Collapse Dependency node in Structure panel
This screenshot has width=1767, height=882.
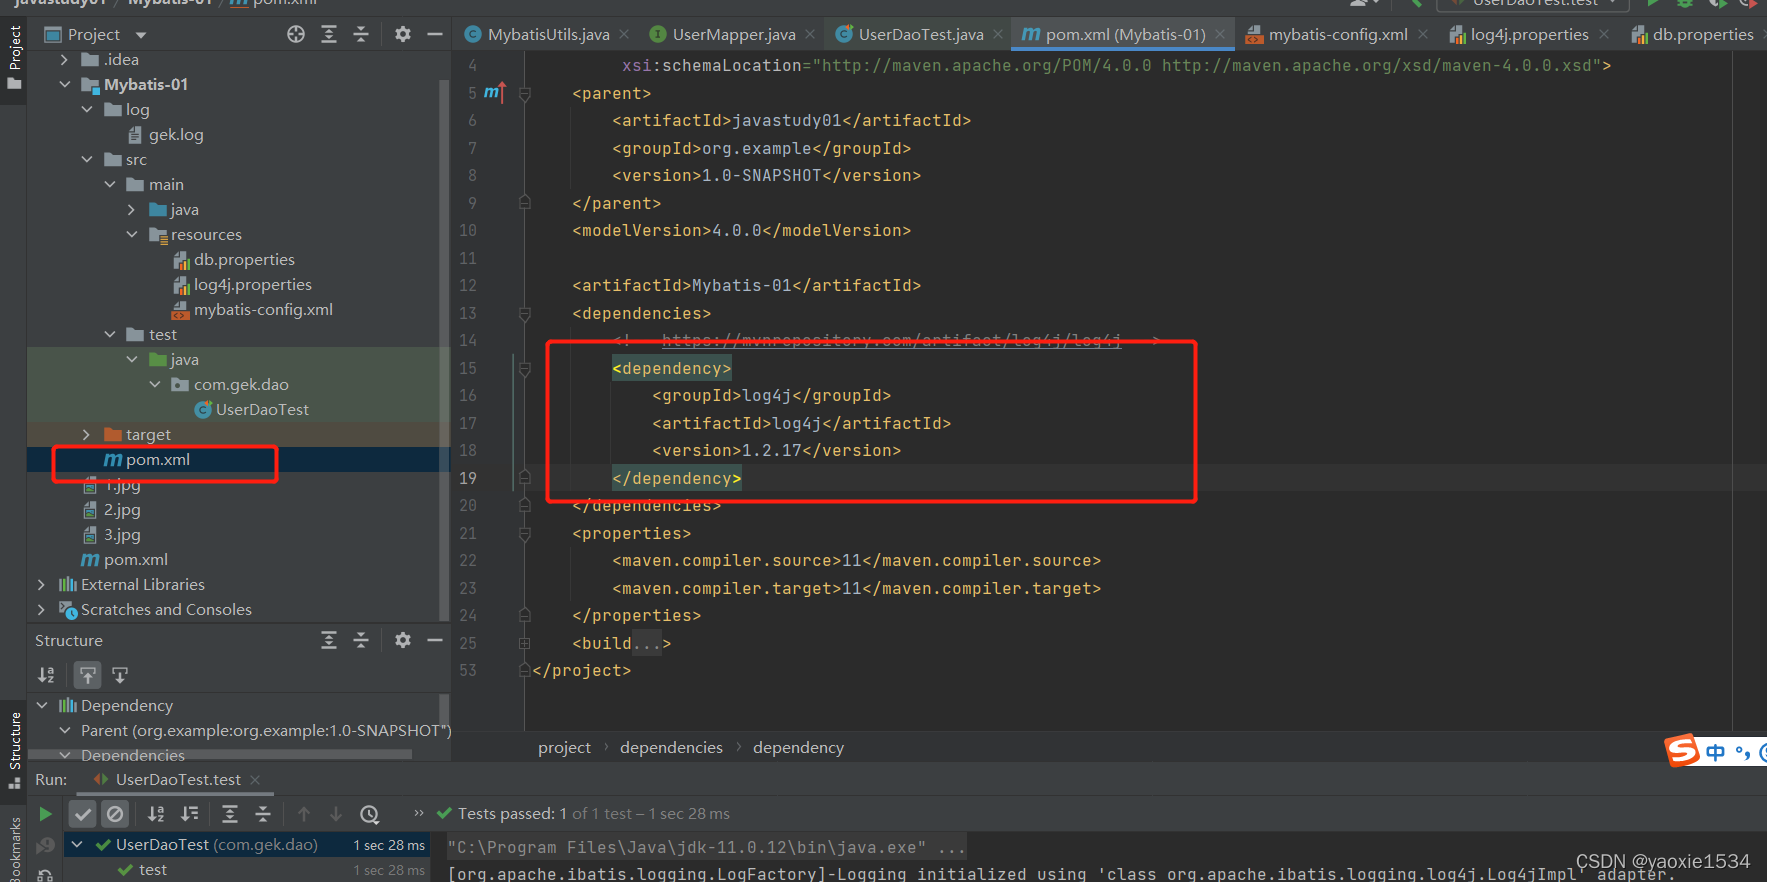coord(42,706)
